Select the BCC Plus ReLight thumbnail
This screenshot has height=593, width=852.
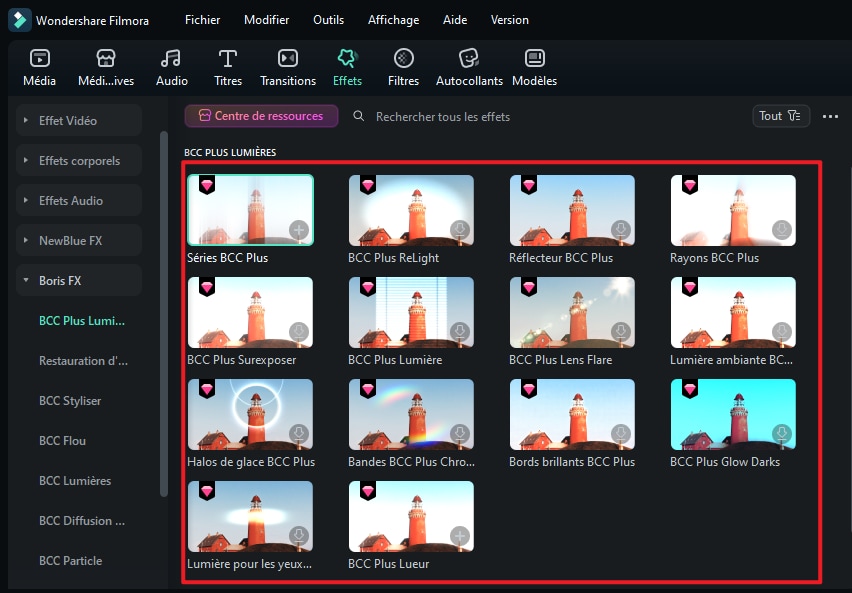[411, 210]
